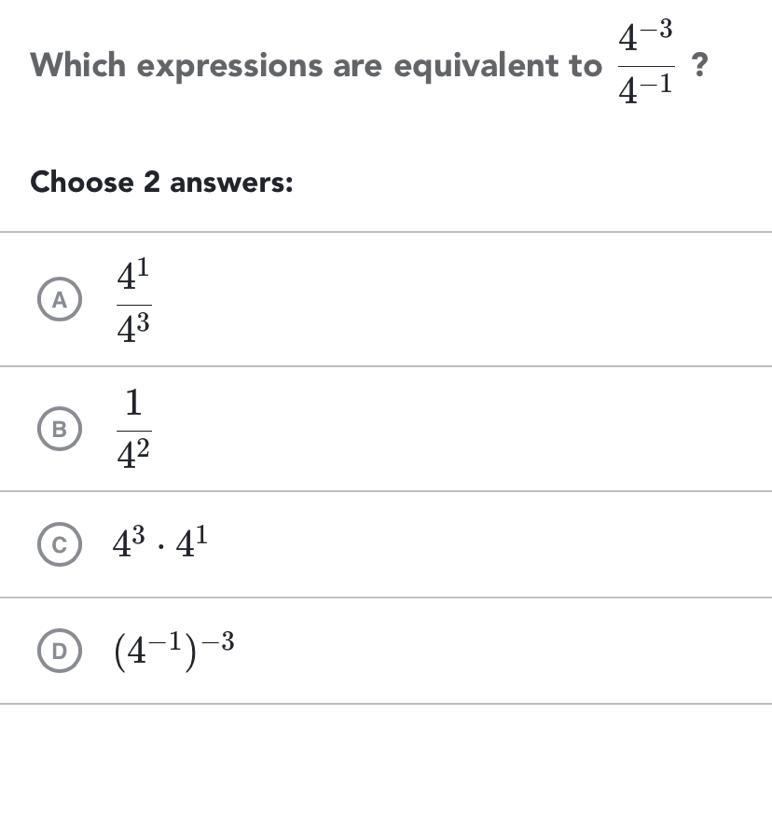Click the numerator 4^-3 in the question
Viewport: 772px width, 827px height.
coord(645,38)
